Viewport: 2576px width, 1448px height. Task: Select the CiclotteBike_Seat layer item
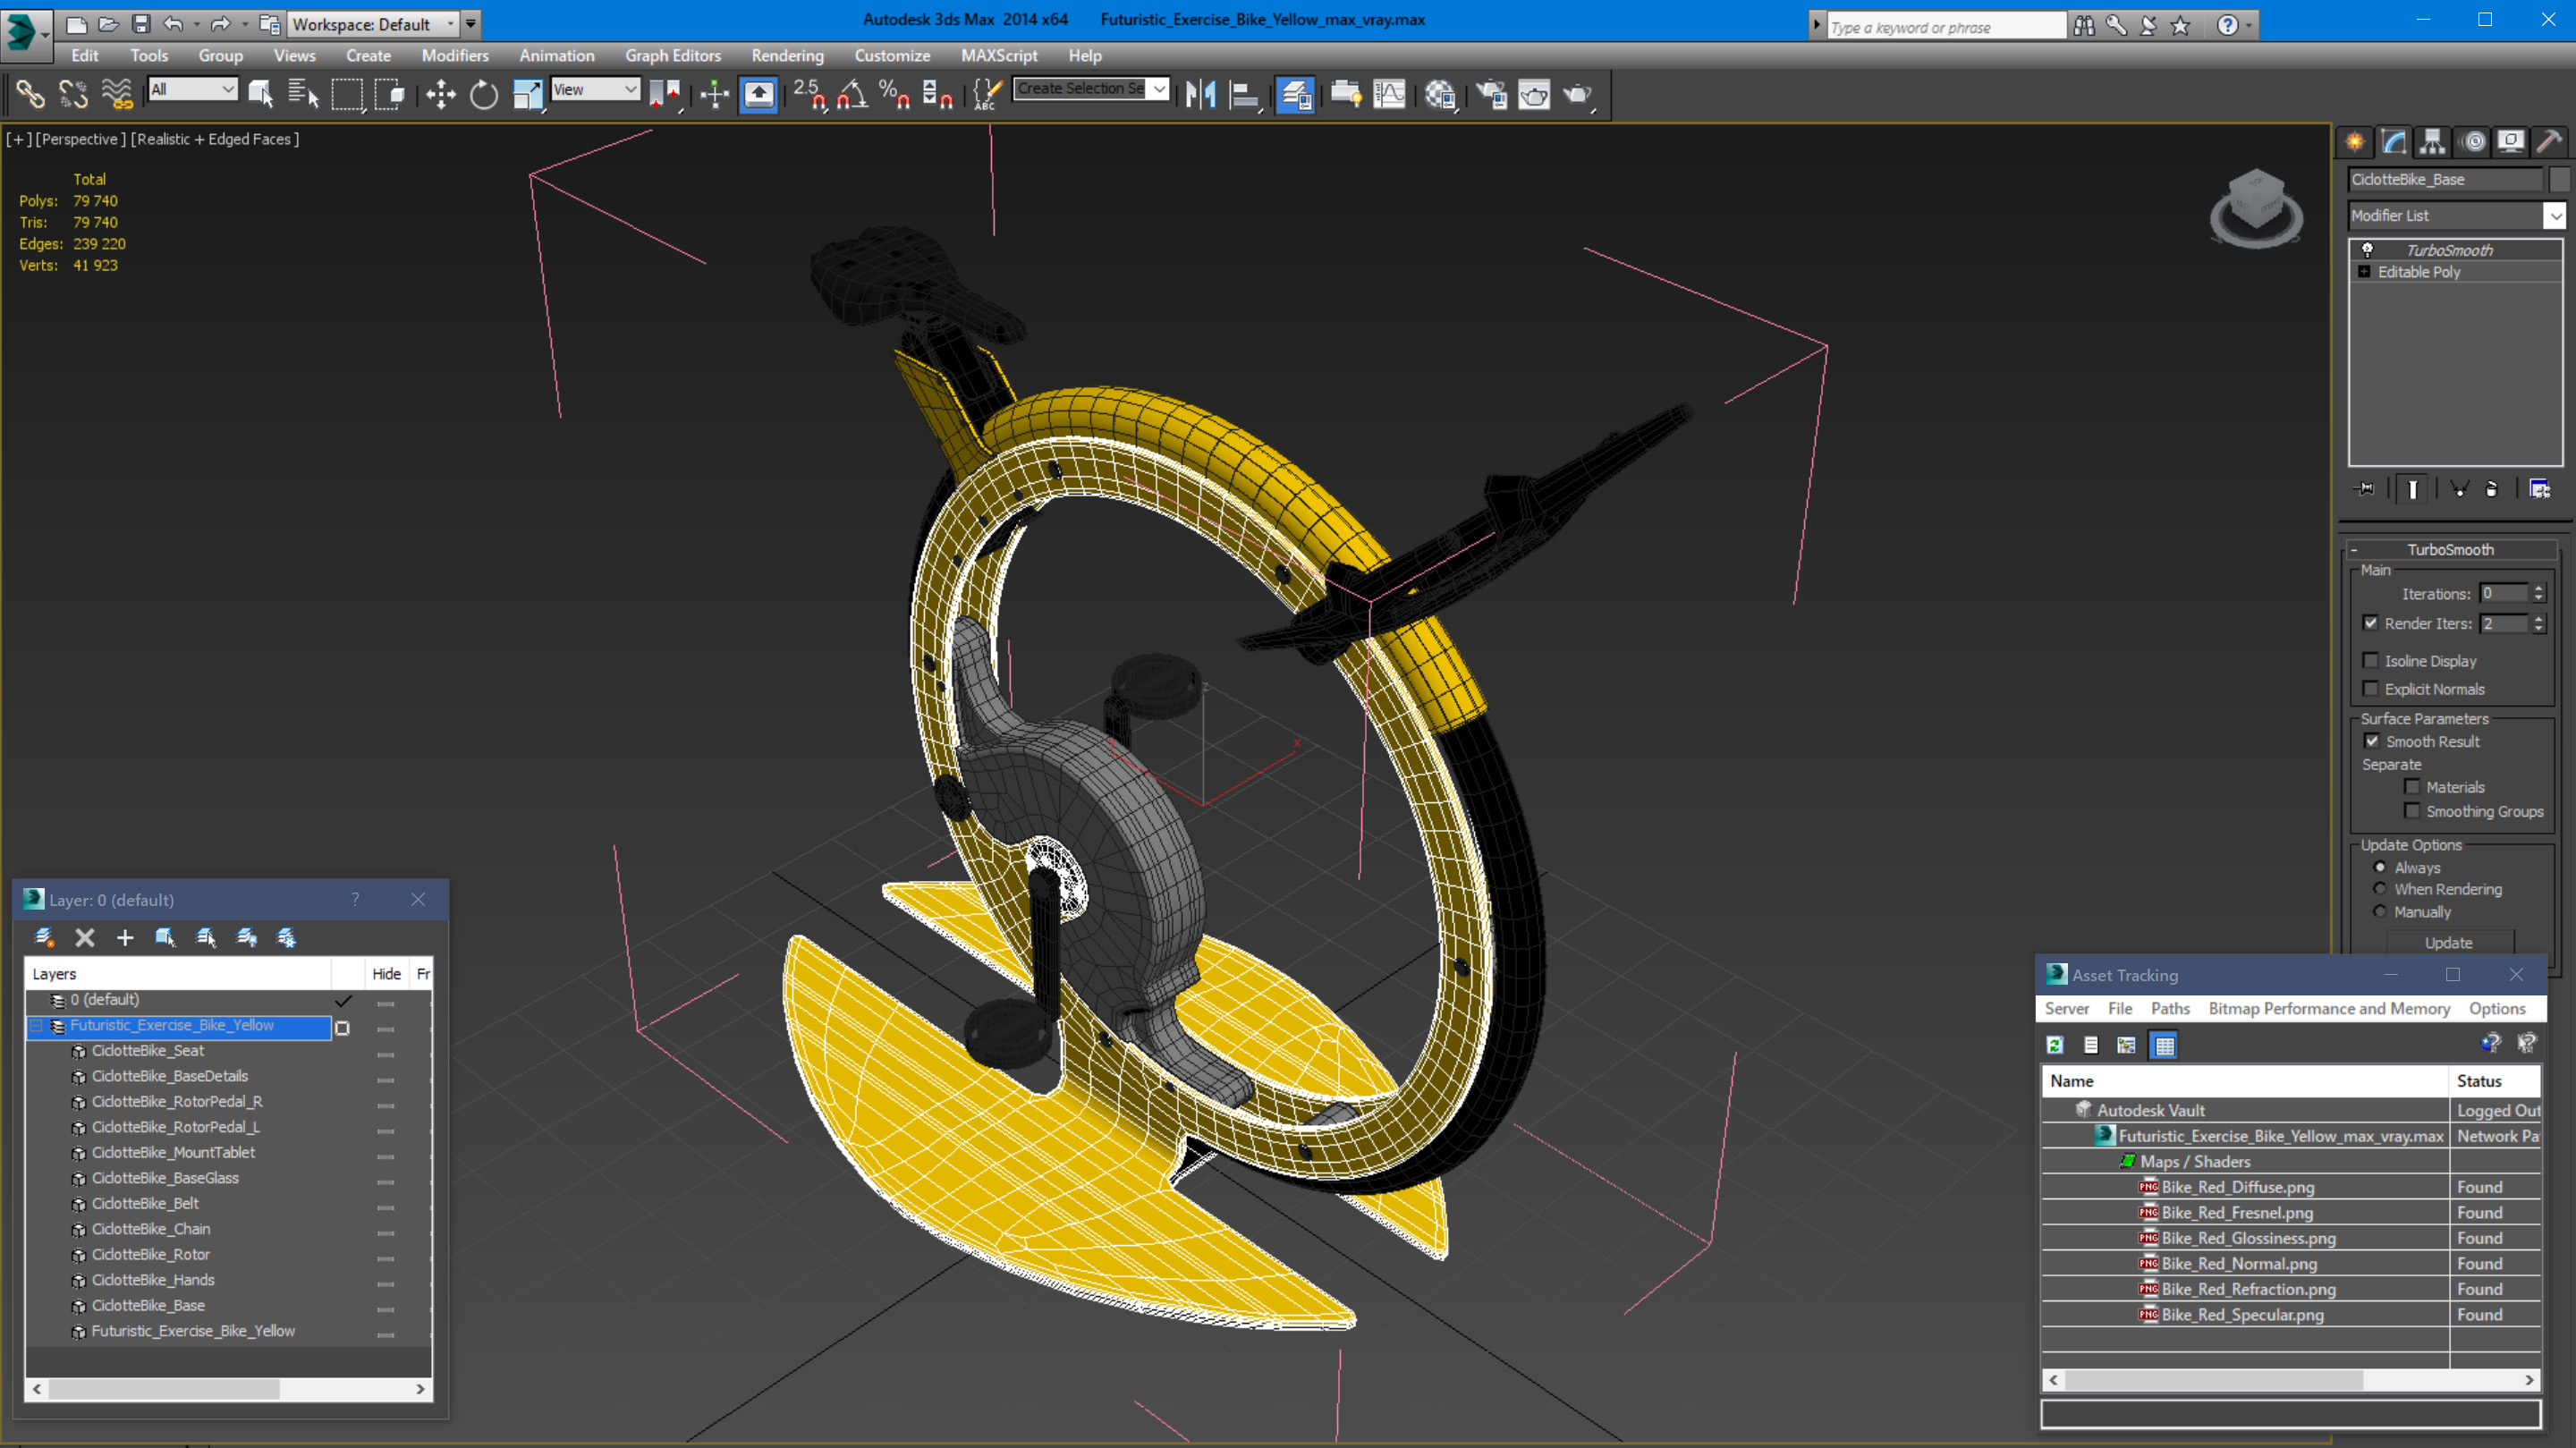pyautogui.click(x=147, y=1051)
